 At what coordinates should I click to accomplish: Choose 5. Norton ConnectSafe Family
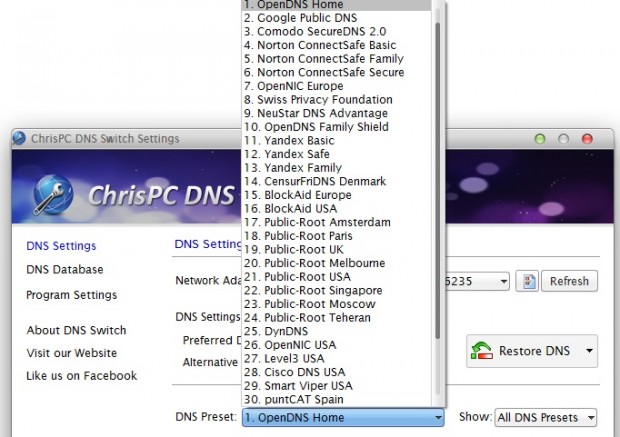pos(336,59)
